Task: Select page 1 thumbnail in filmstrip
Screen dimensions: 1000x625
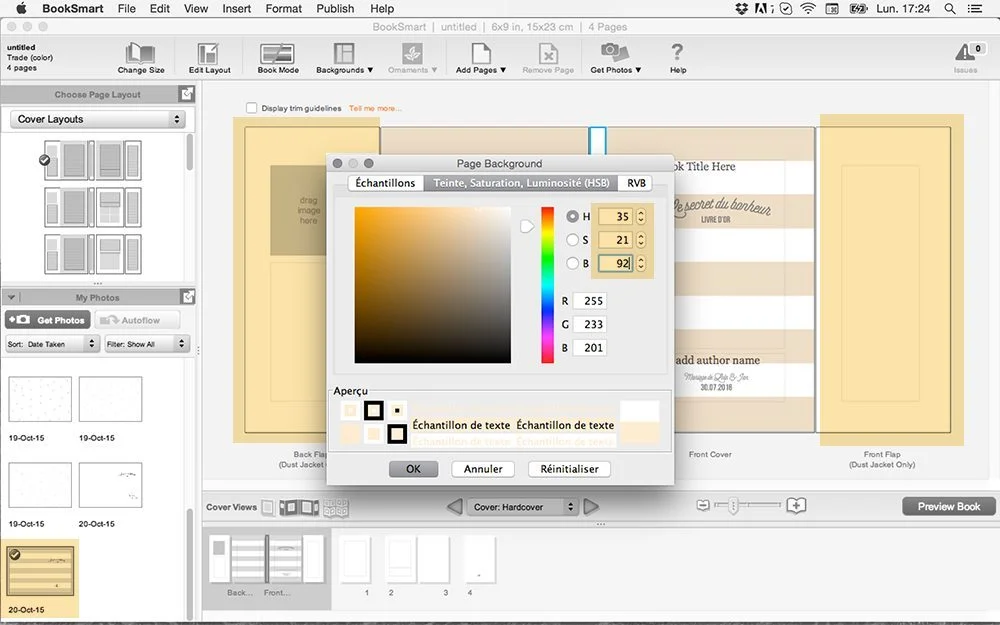Action: 357,561
